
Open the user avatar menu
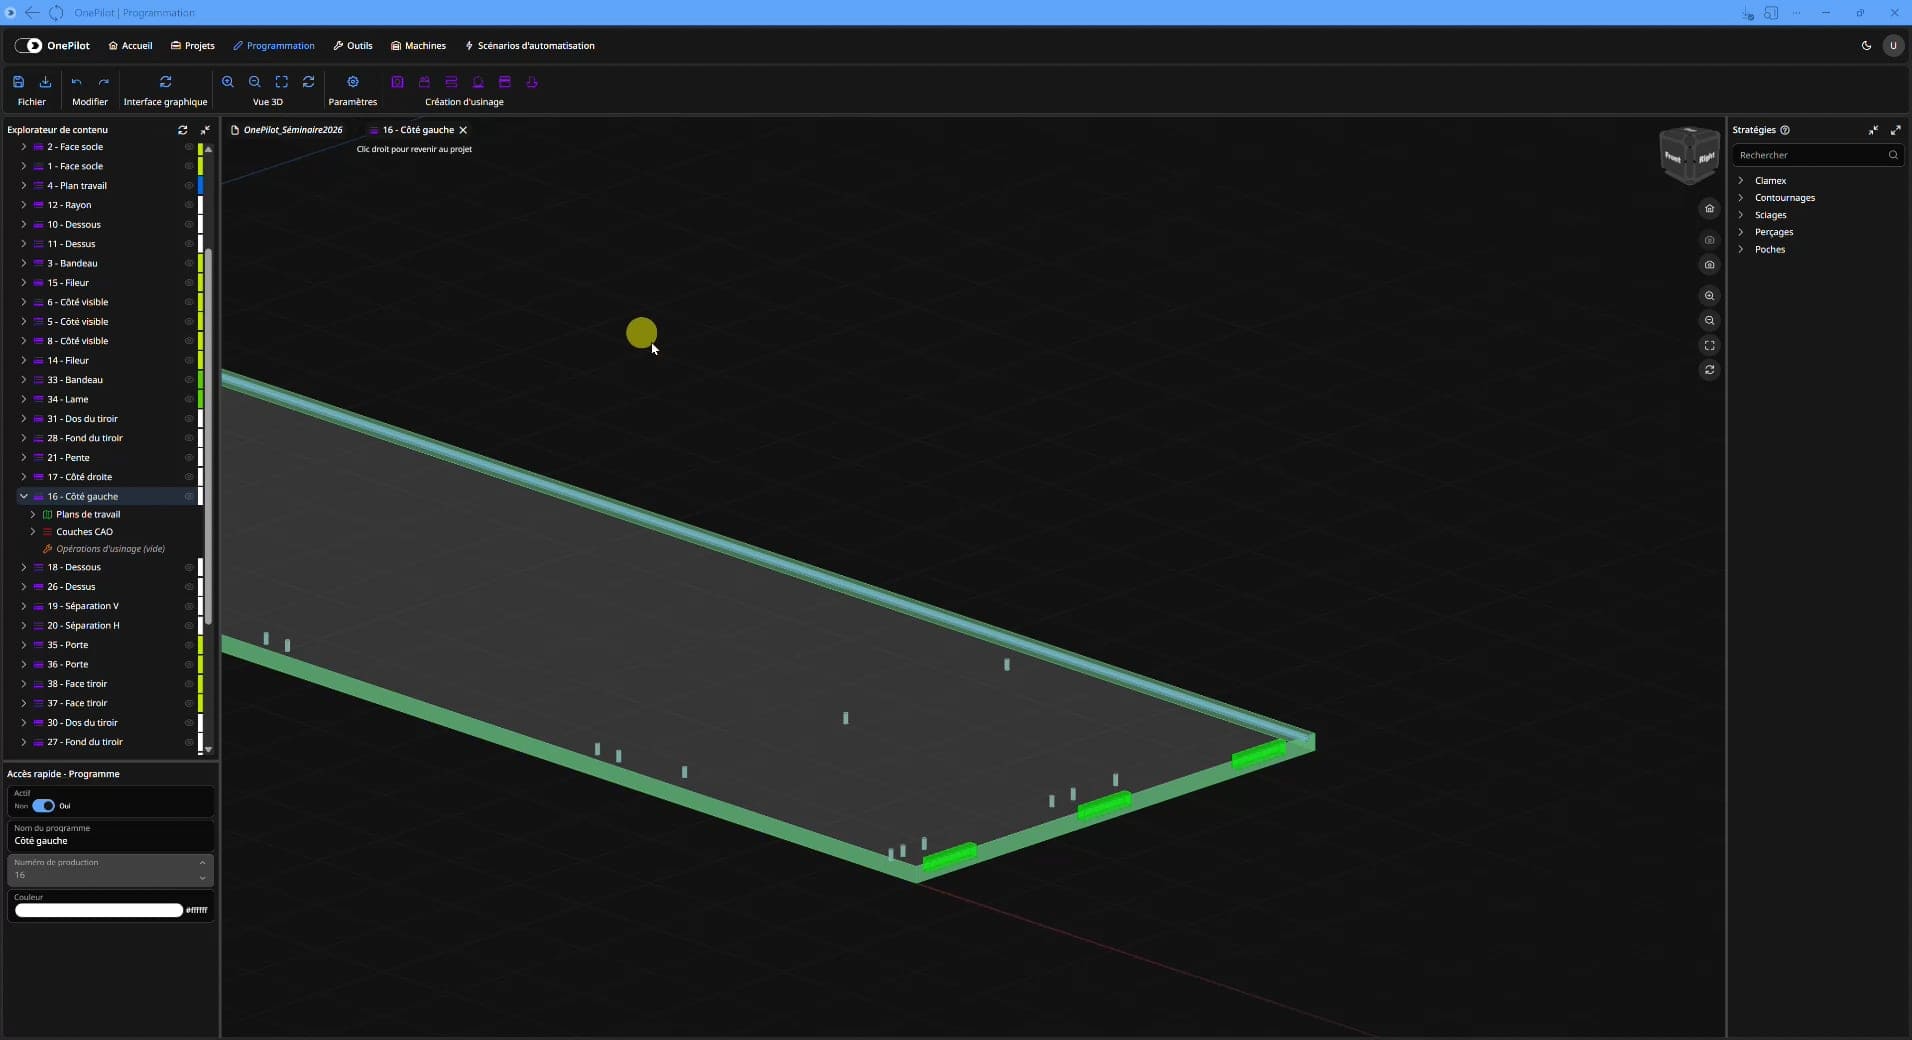tap(1893, 46)
